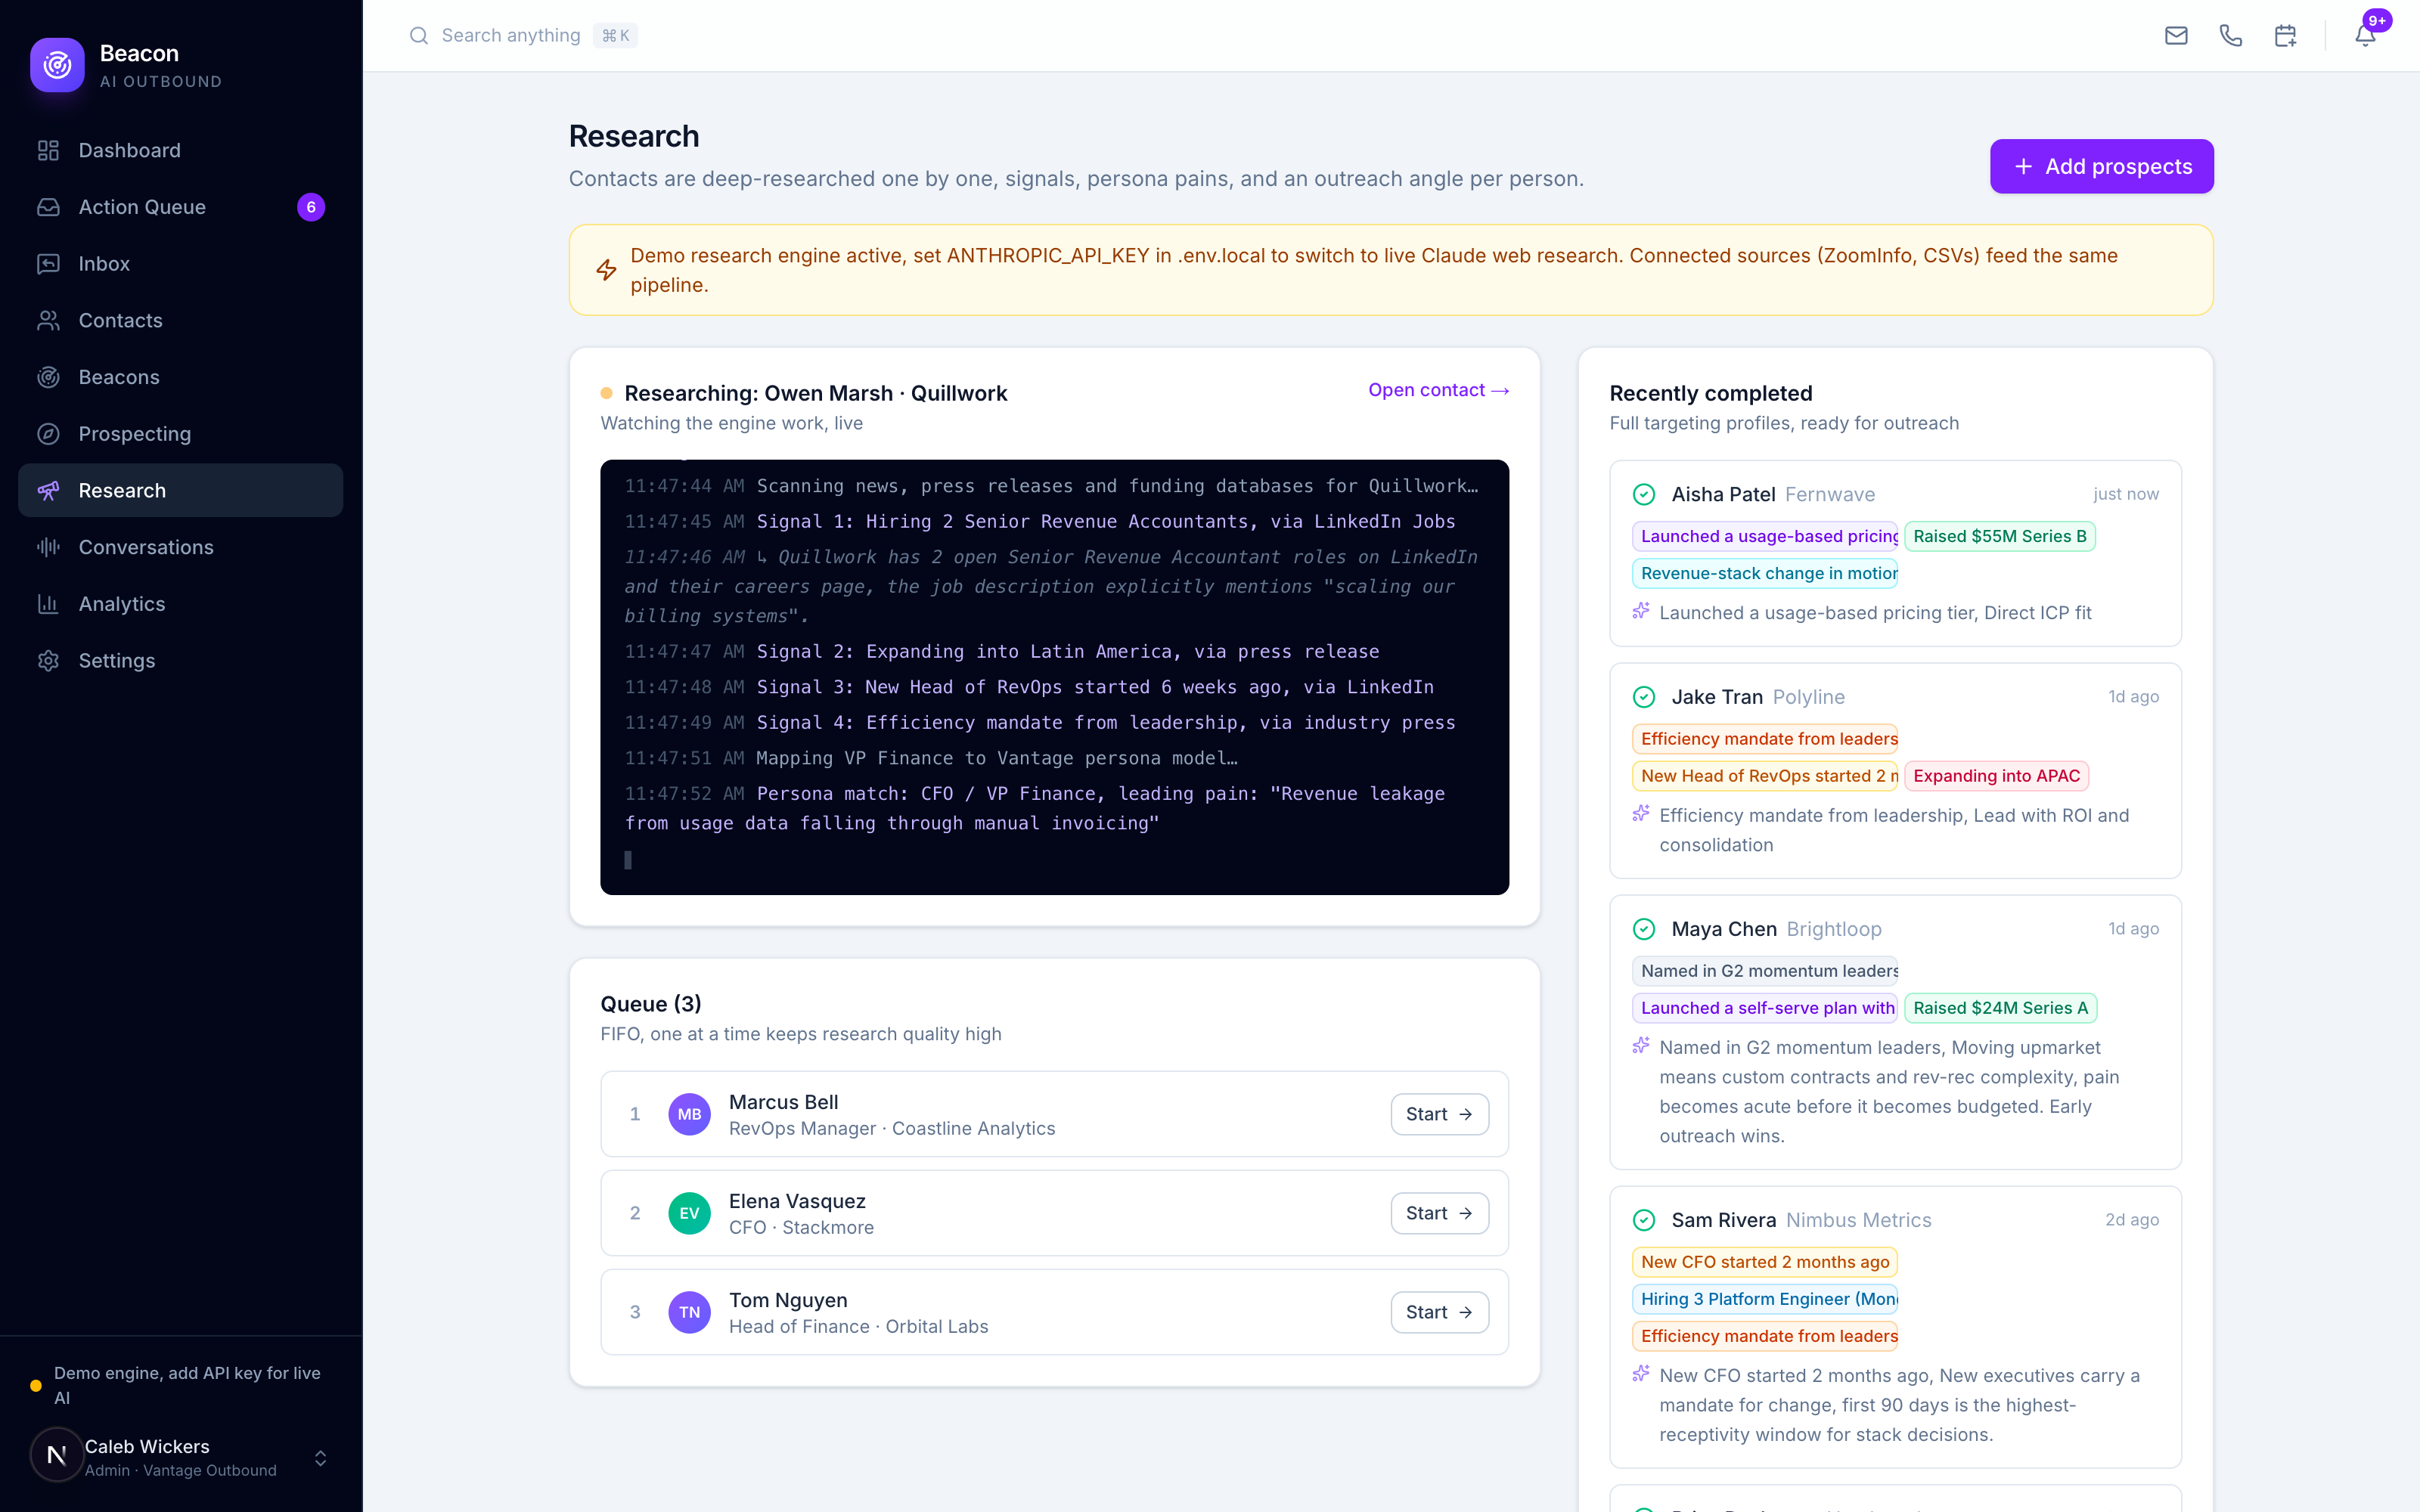2420x1512 pixels.
Task: Select the Research sidebar item
Action: coord(180,490)
